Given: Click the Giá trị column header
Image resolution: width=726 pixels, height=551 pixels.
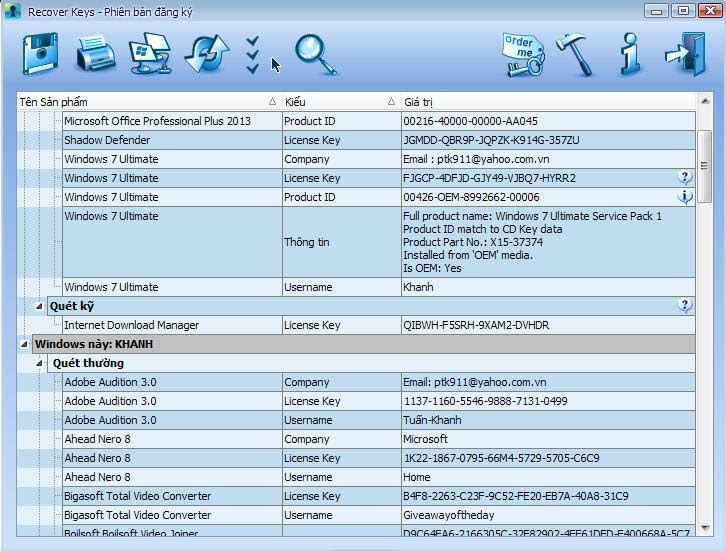Looking at the screenshot, I should click(548, 101).
